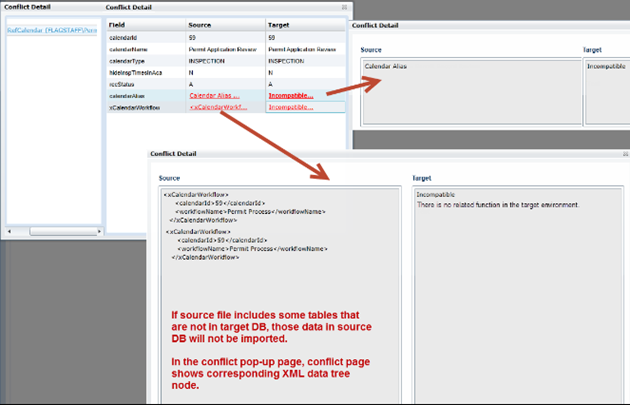
Task: Open the Incompatible link in calendarAlias row
Action: tap(291, 95)
